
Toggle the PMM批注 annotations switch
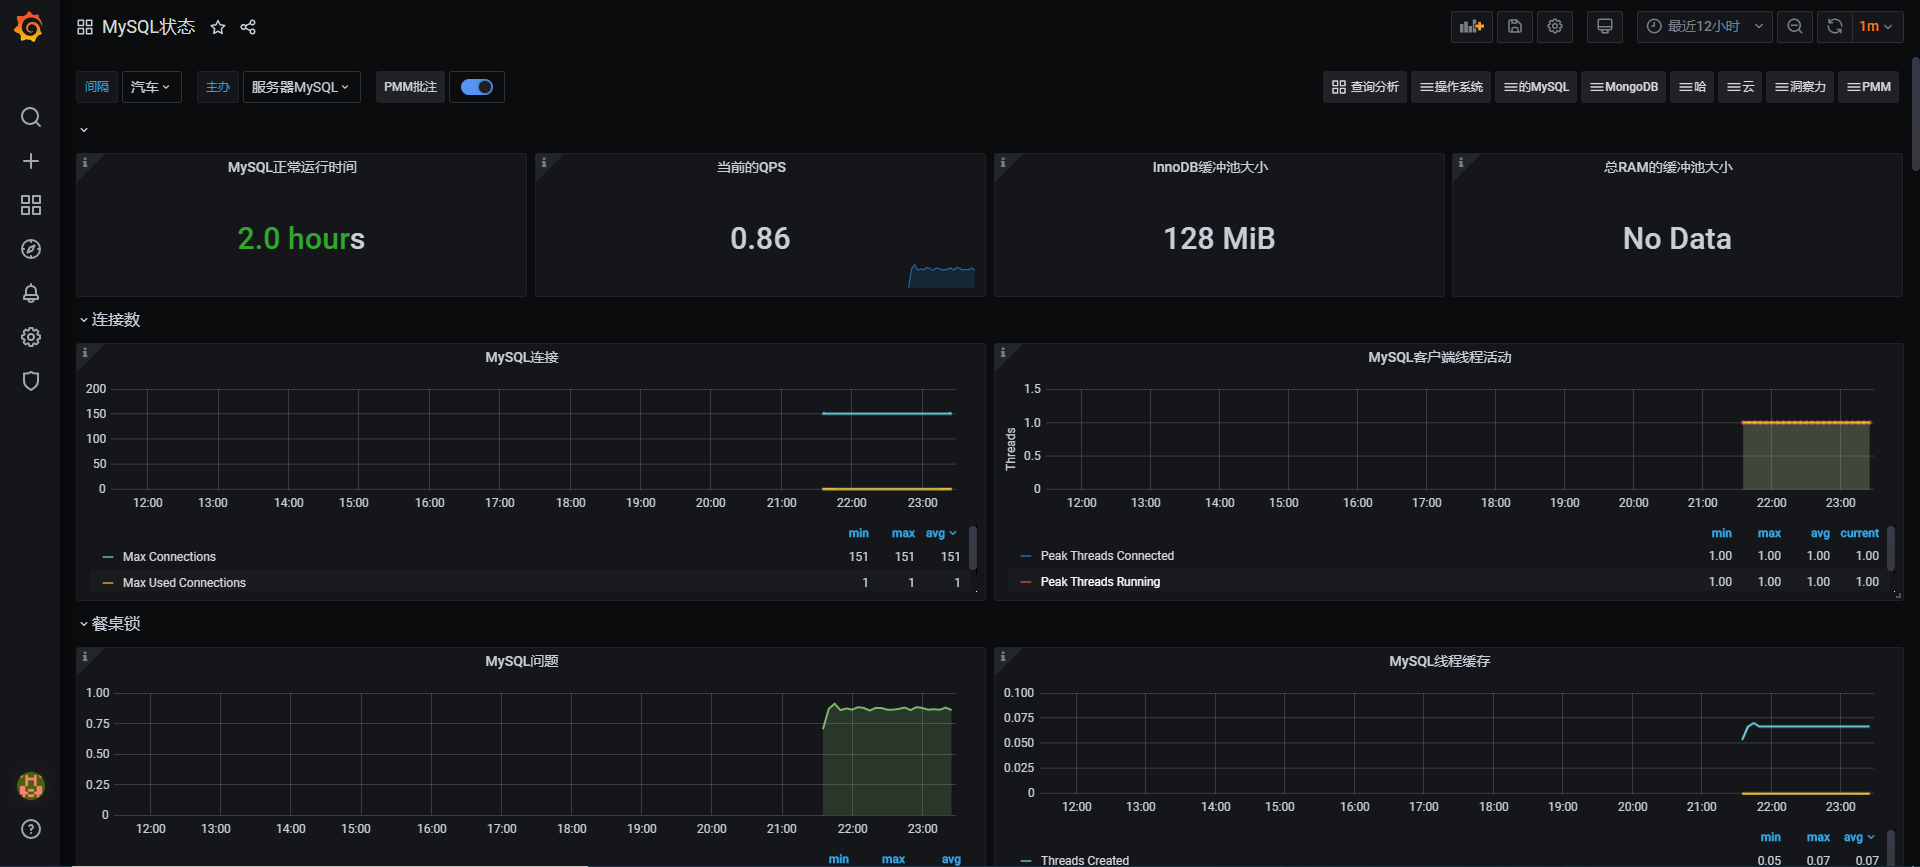point(477,87)
